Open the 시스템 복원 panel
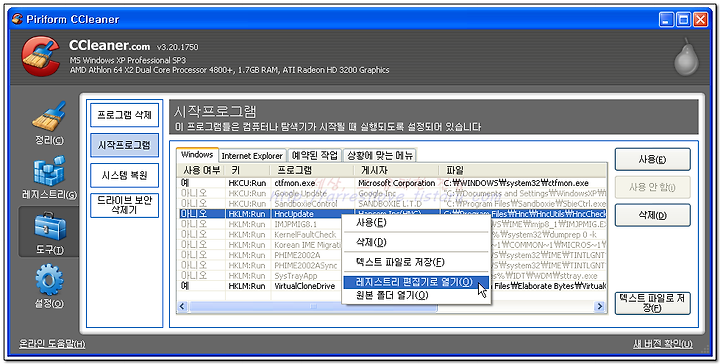This screenshot has height=364, width=720. [x=124, y=175]
